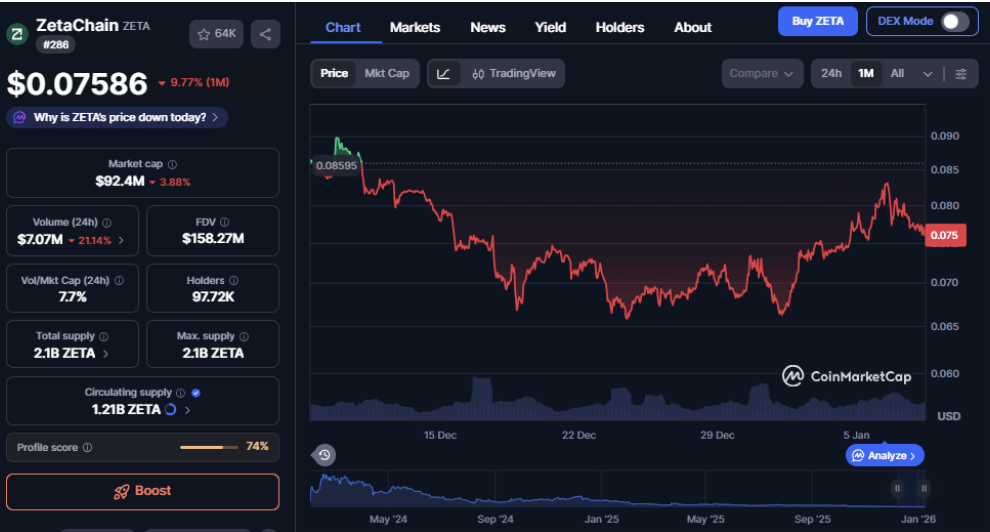Add ZETA to watchlist star button
This screenshot has width=990, height=532.
(216, 34)
